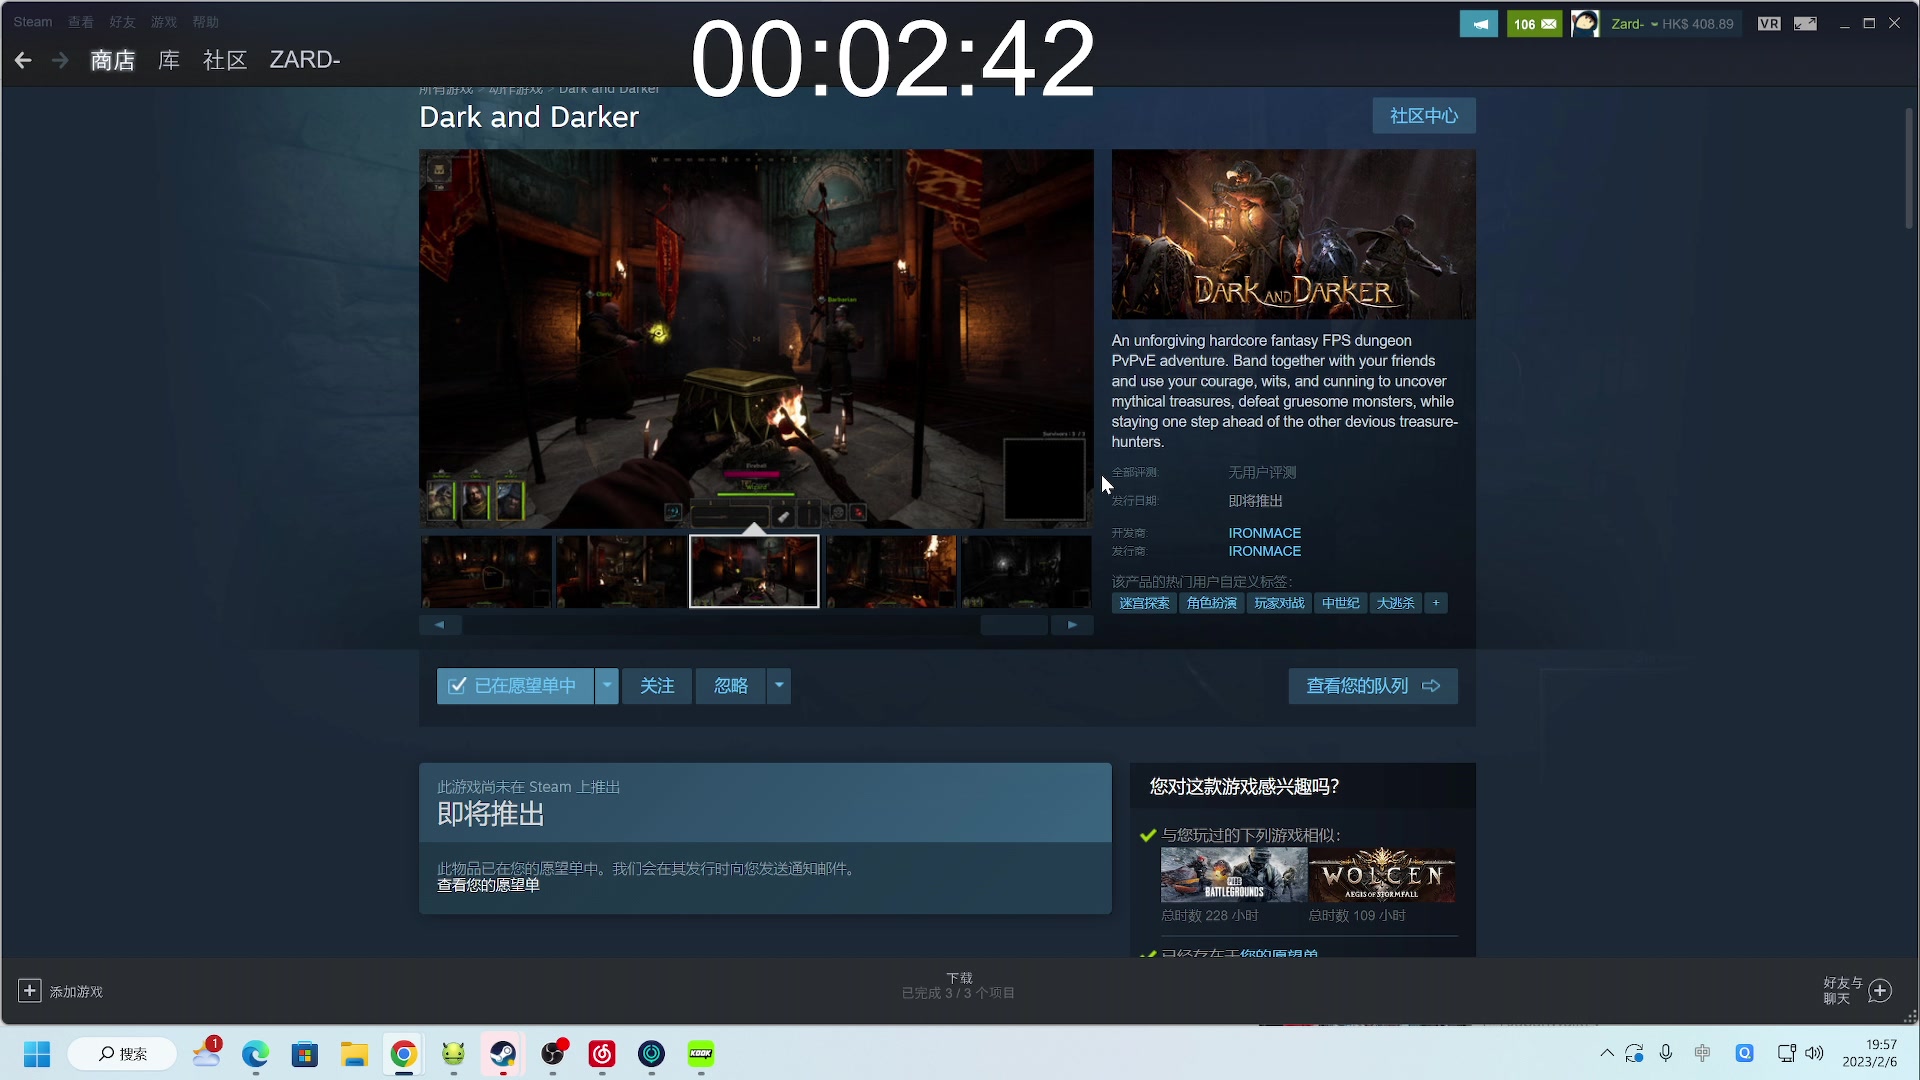Click the add game plus icon
The image size is (1920, 1080).
click(x=30, y=991)
